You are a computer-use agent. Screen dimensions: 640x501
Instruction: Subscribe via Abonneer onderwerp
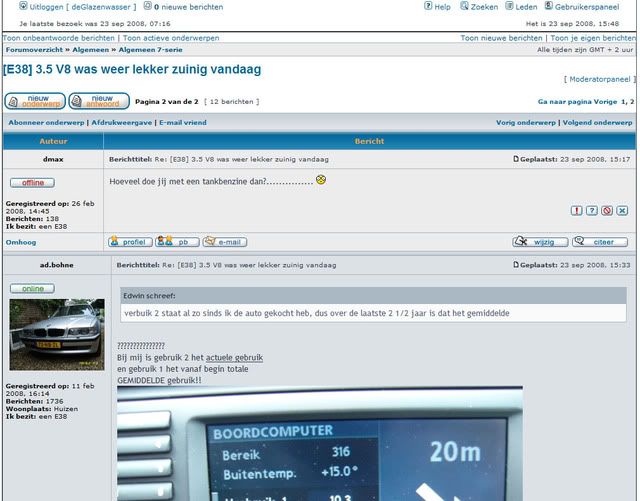click(46, 122)
